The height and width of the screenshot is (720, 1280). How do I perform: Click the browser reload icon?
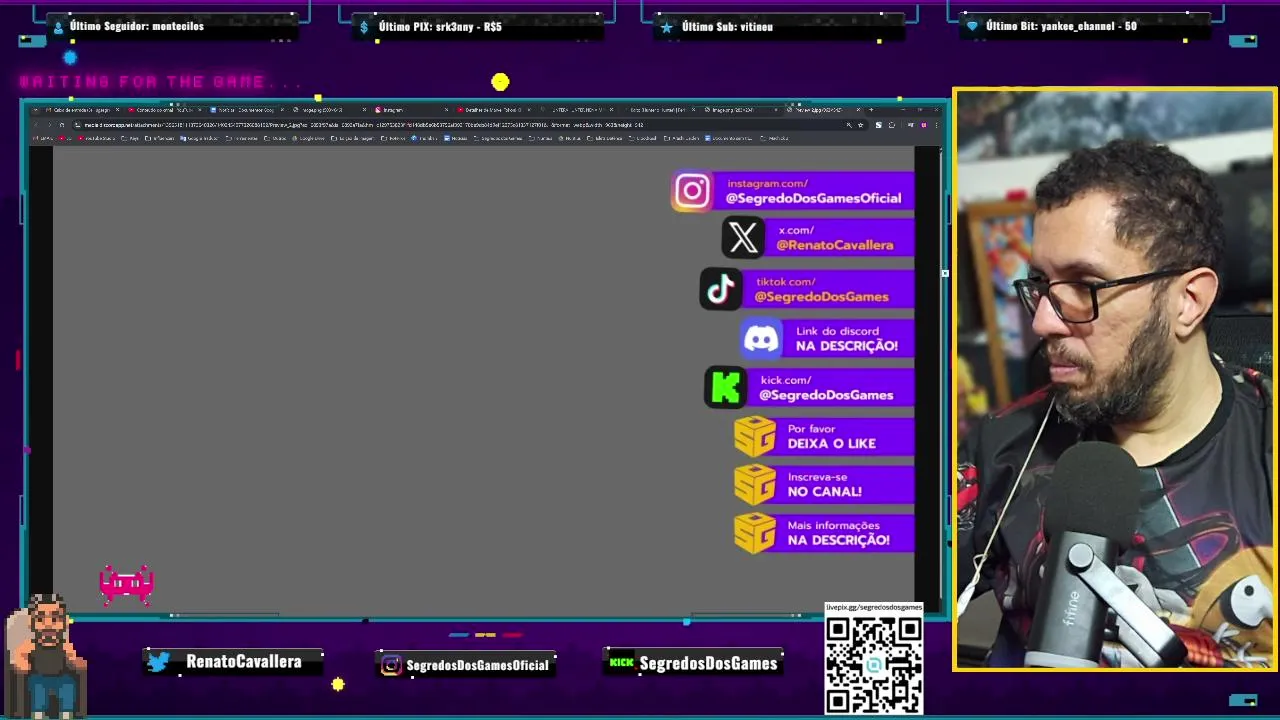point(62,125)
